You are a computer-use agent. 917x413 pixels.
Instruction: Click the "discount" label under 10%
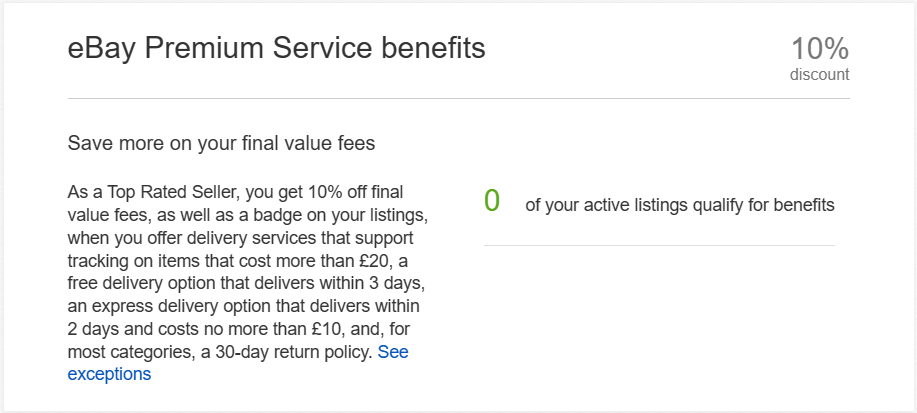[x=819, y=74]
